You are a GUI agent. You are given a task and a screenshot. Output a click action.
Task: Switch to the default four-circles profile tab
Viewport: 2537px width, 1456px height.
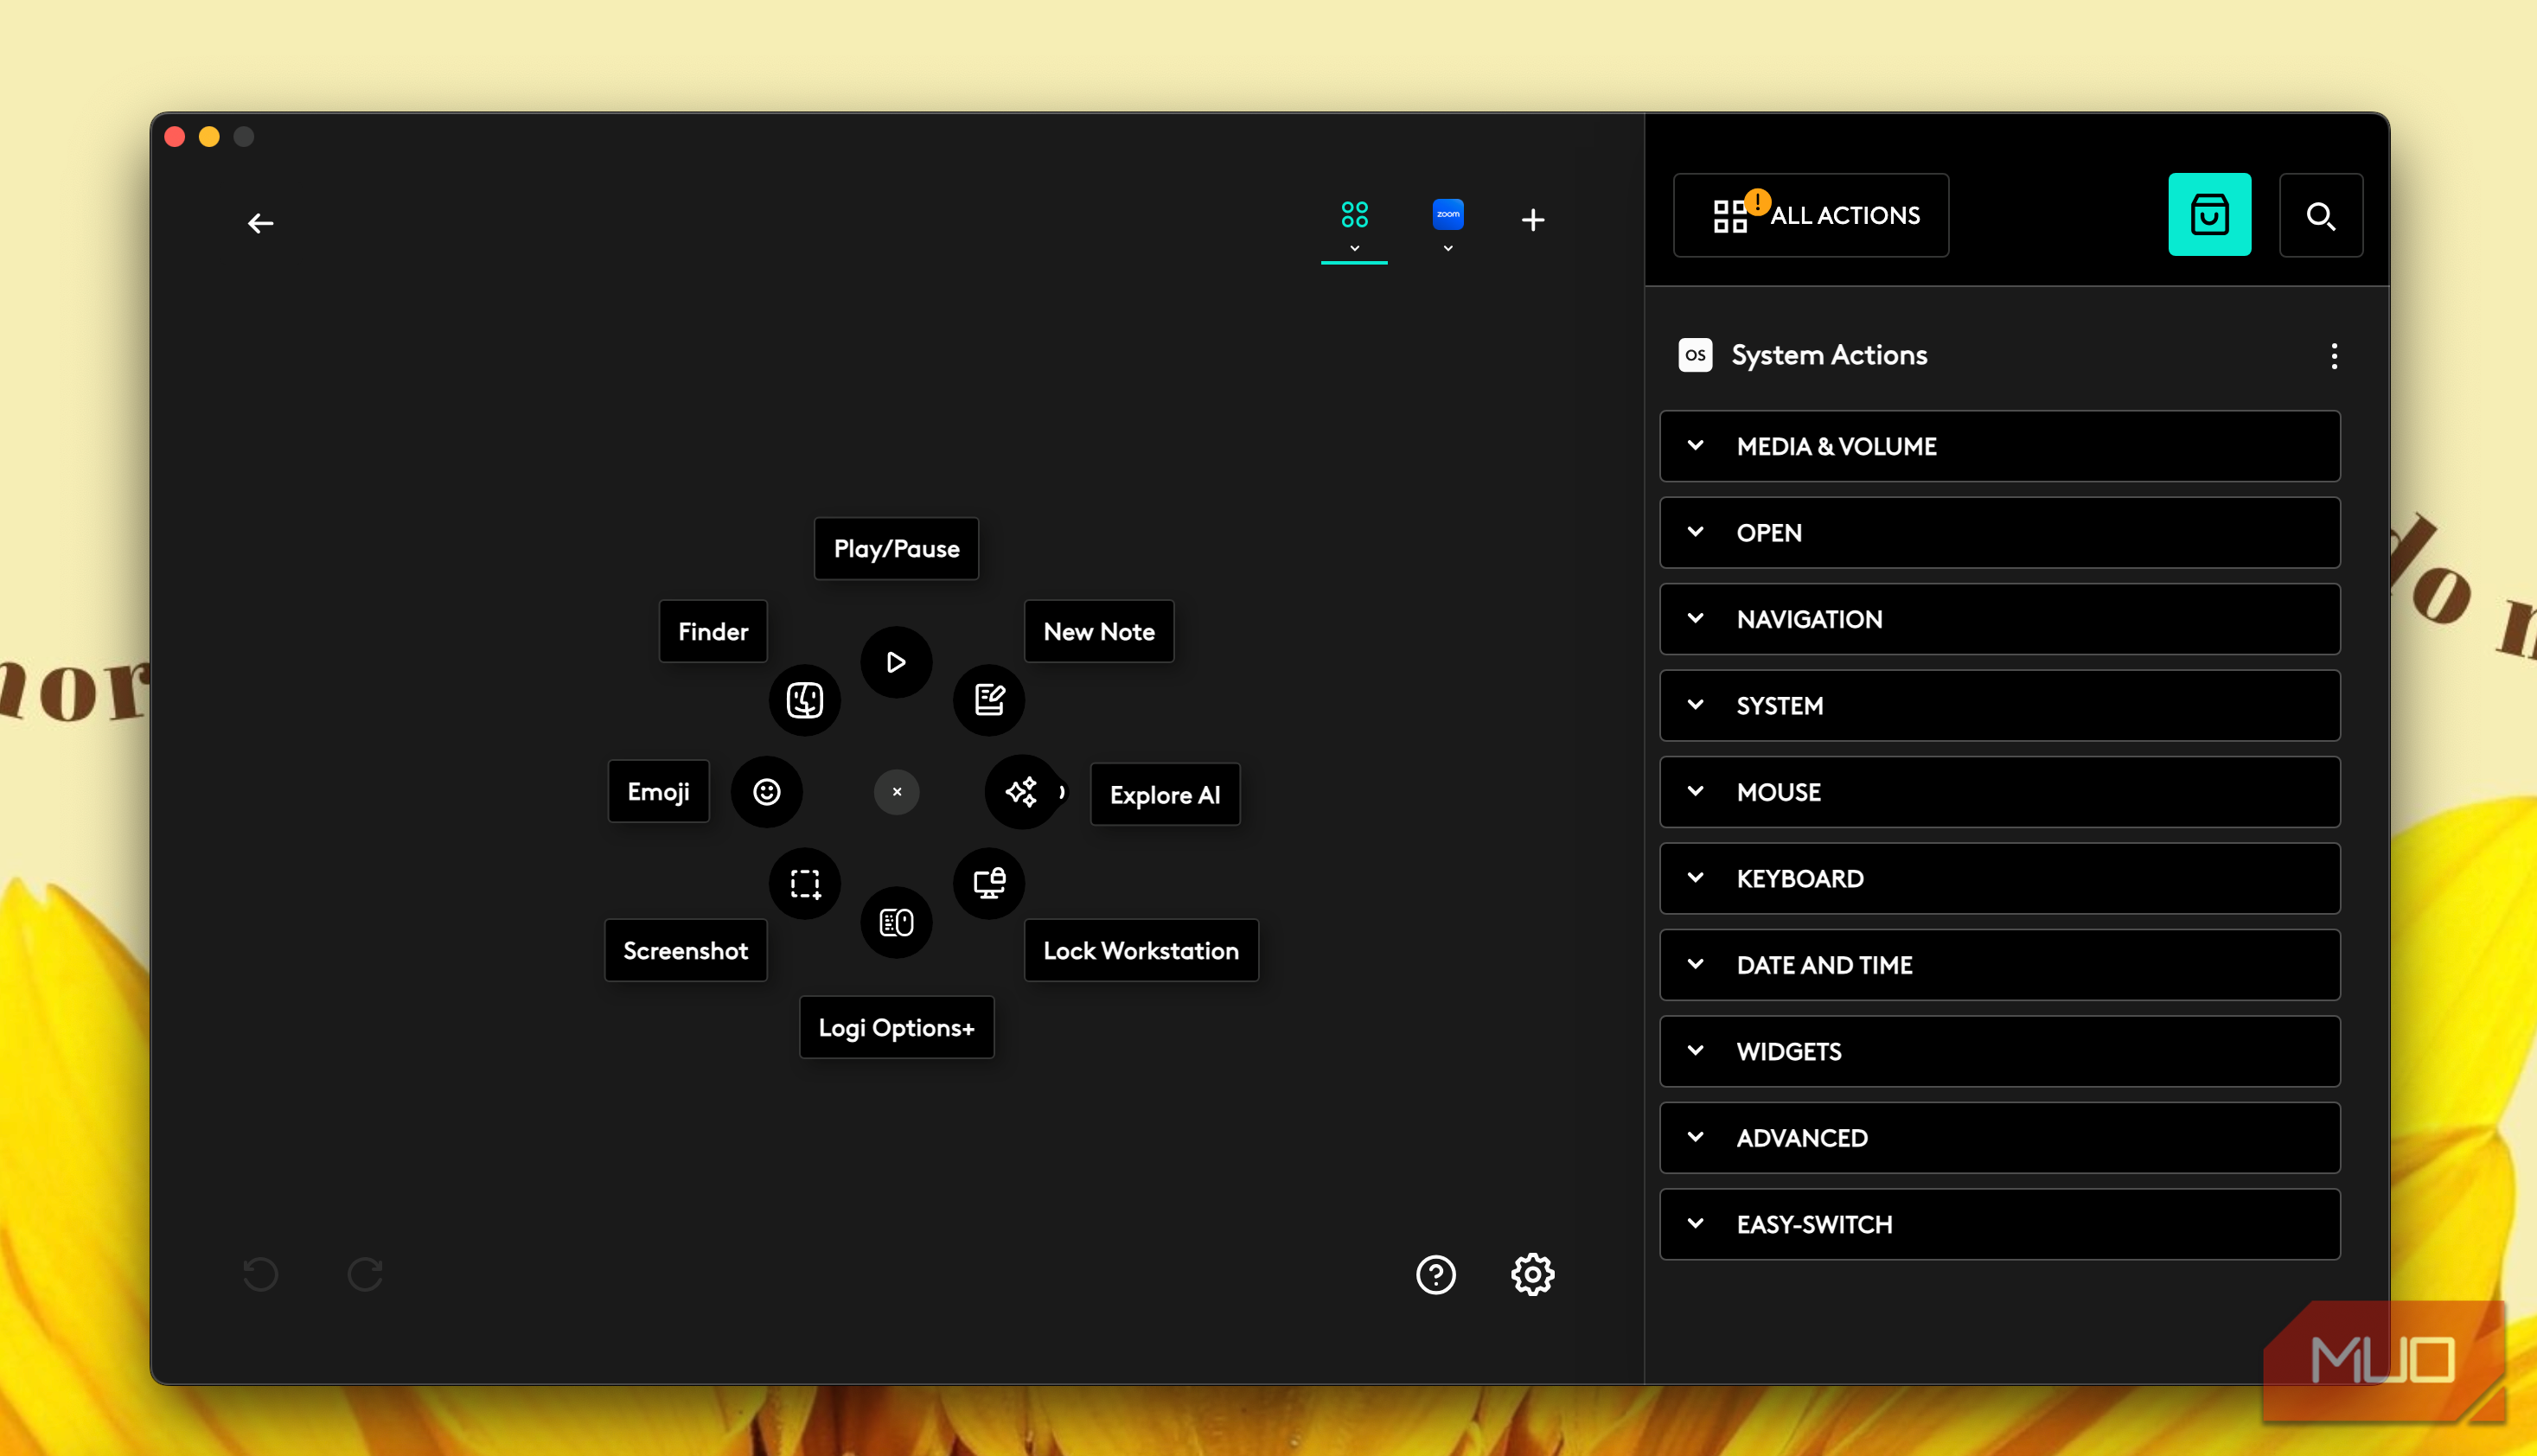click(1354, 214)
